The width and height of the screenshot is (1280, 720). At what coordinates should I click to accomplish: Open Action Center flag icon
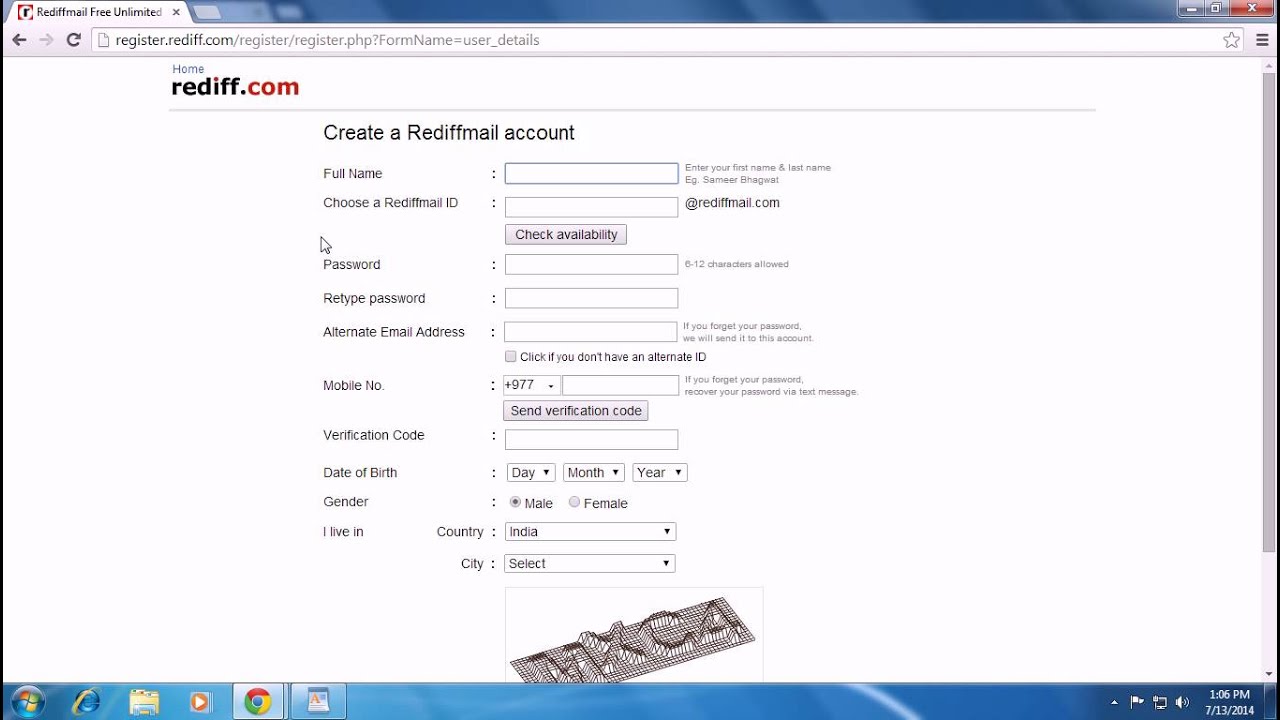pyautogui.click(x=1137, y=702)
